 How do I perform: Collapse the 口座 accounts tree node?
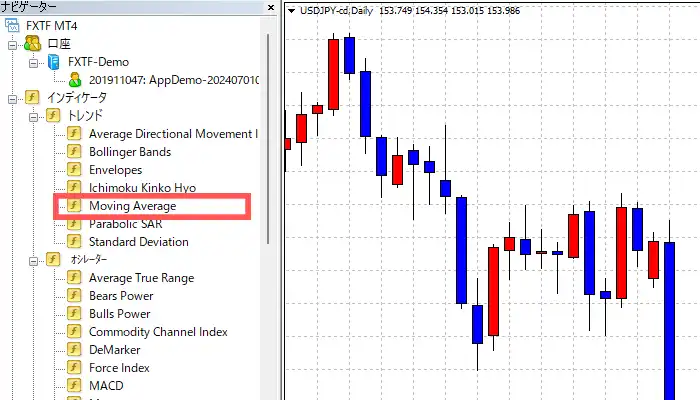pos(11,45)
